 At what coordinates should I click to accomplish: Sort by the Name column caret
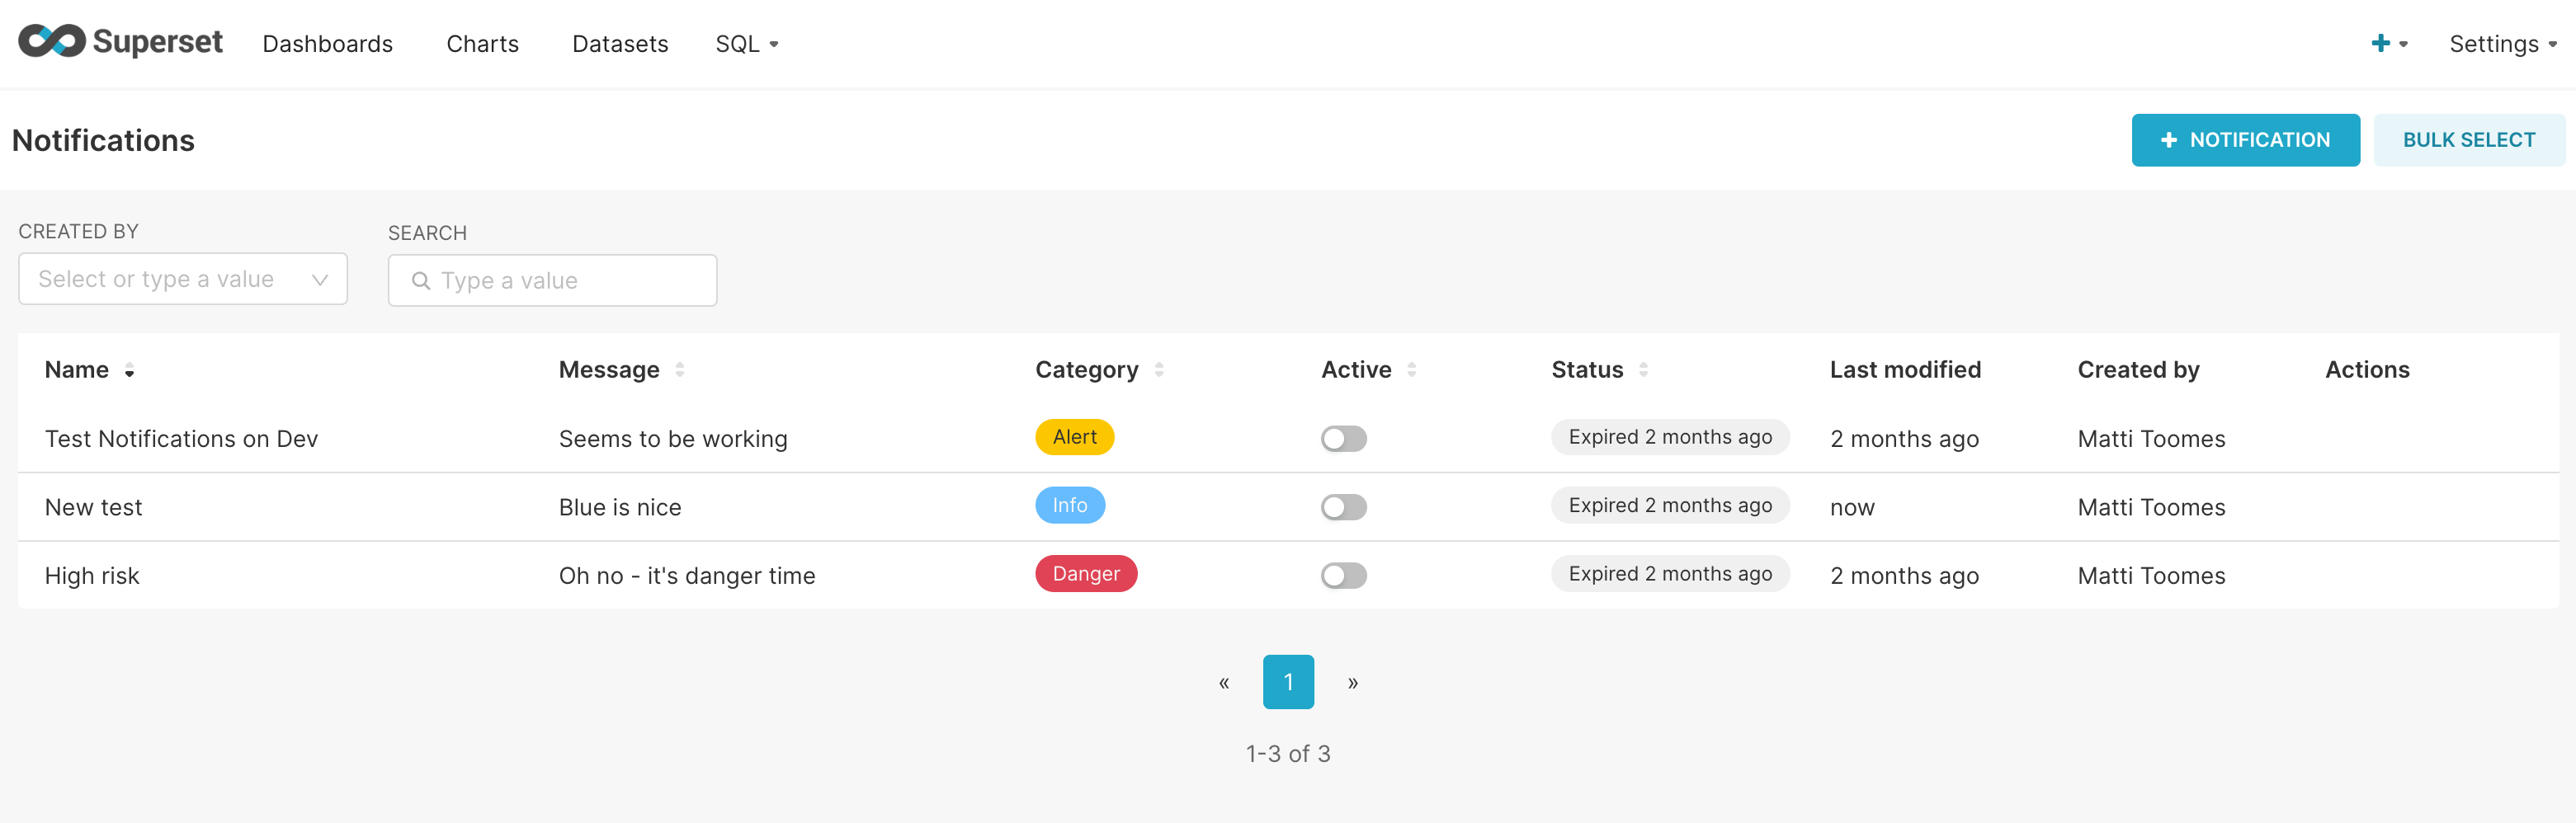pos(130,370)
